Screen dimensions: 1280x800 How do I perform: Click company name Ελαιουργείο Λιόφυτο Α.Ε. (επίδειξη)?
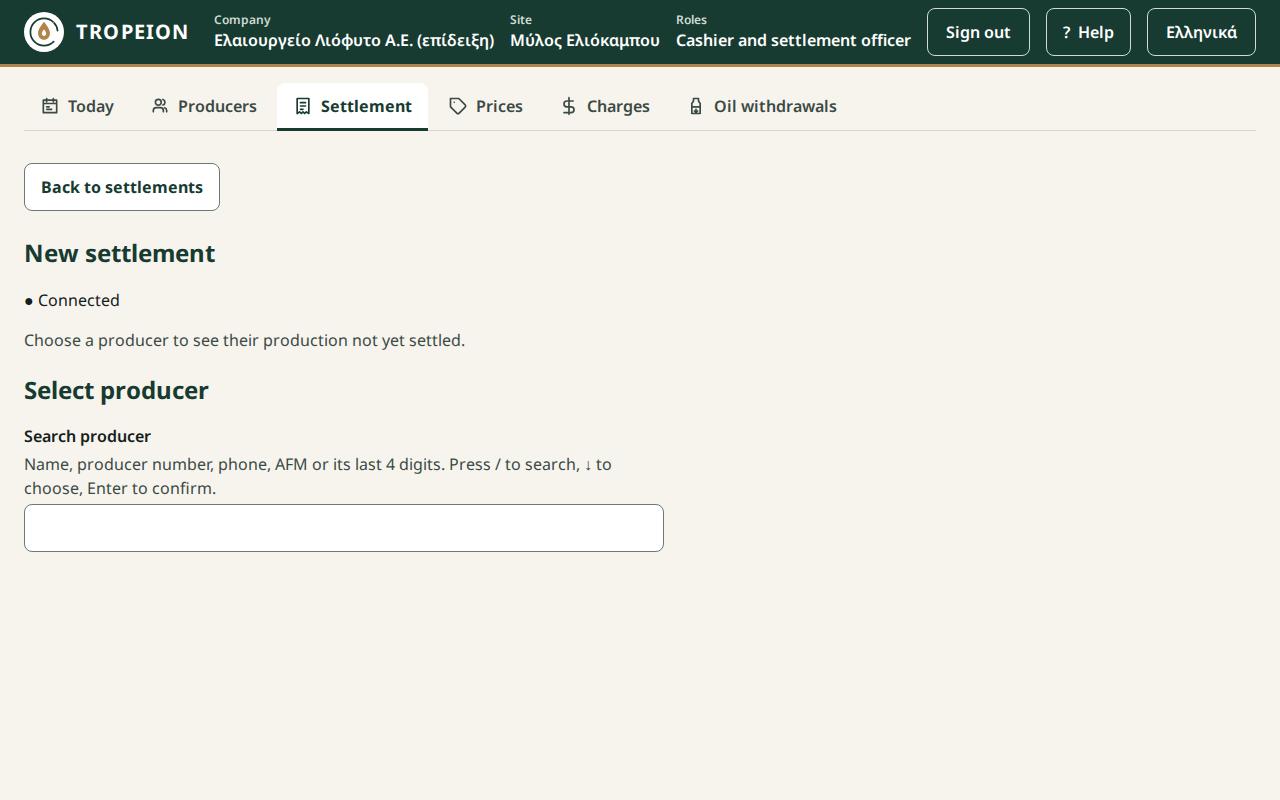[354, 41]
